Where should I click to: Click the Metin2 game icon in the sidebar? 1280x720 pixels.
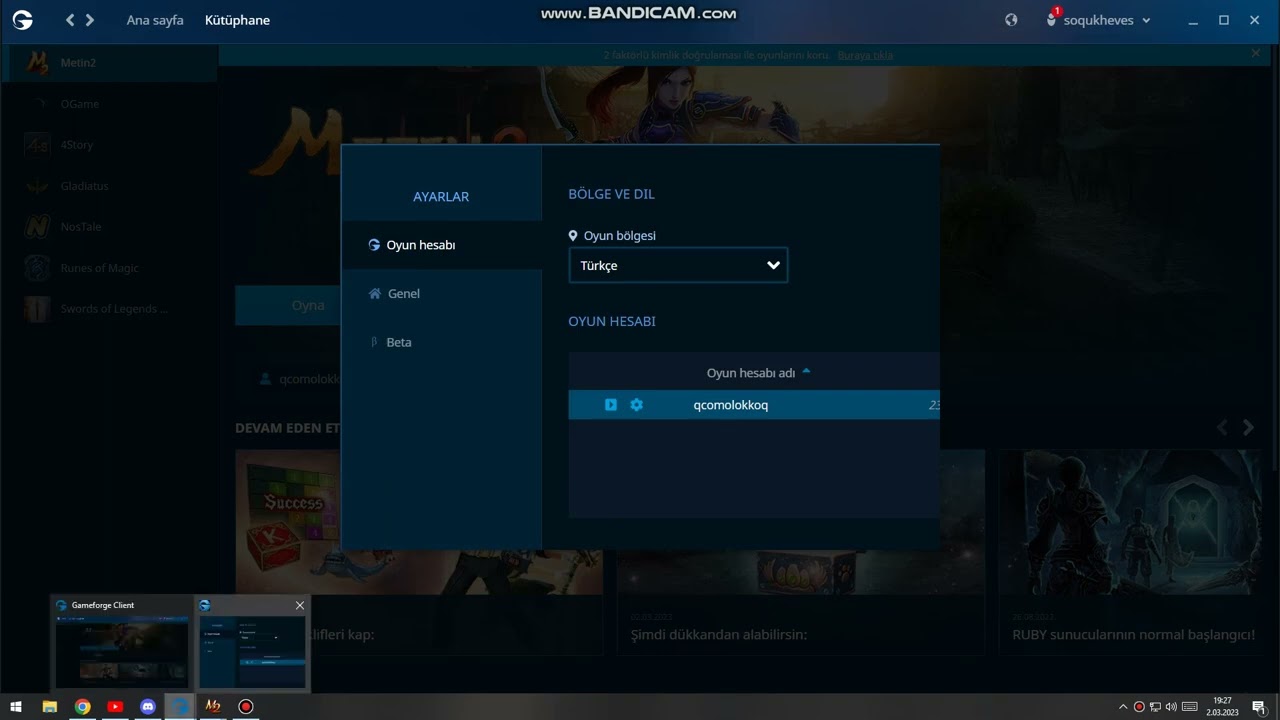pos(37,63)
